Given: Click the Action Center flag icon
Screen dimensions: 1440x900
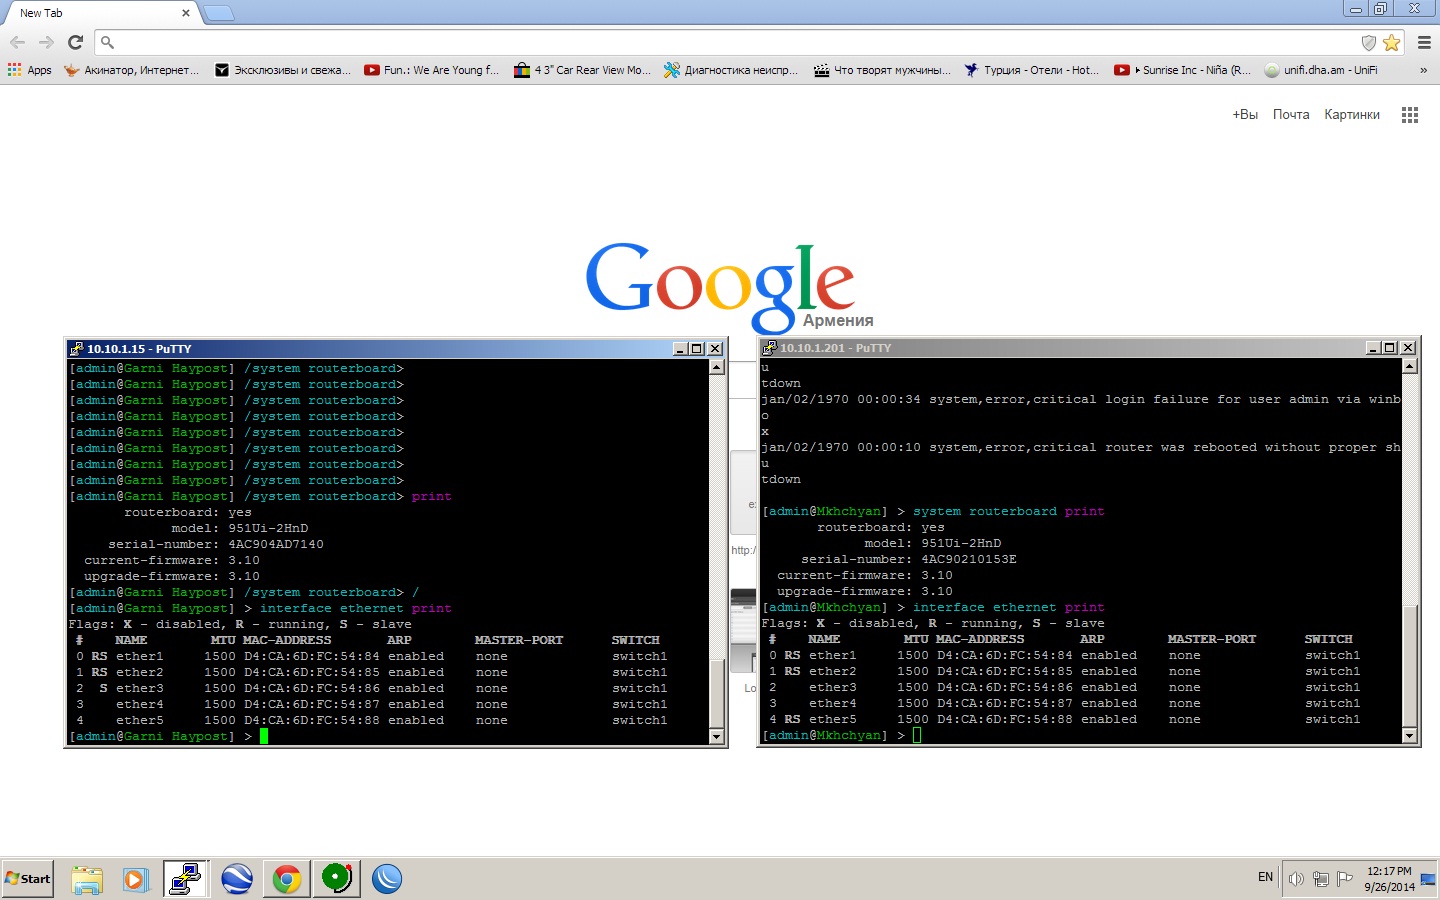Looking at the screenshot, I should [1344, 879].
